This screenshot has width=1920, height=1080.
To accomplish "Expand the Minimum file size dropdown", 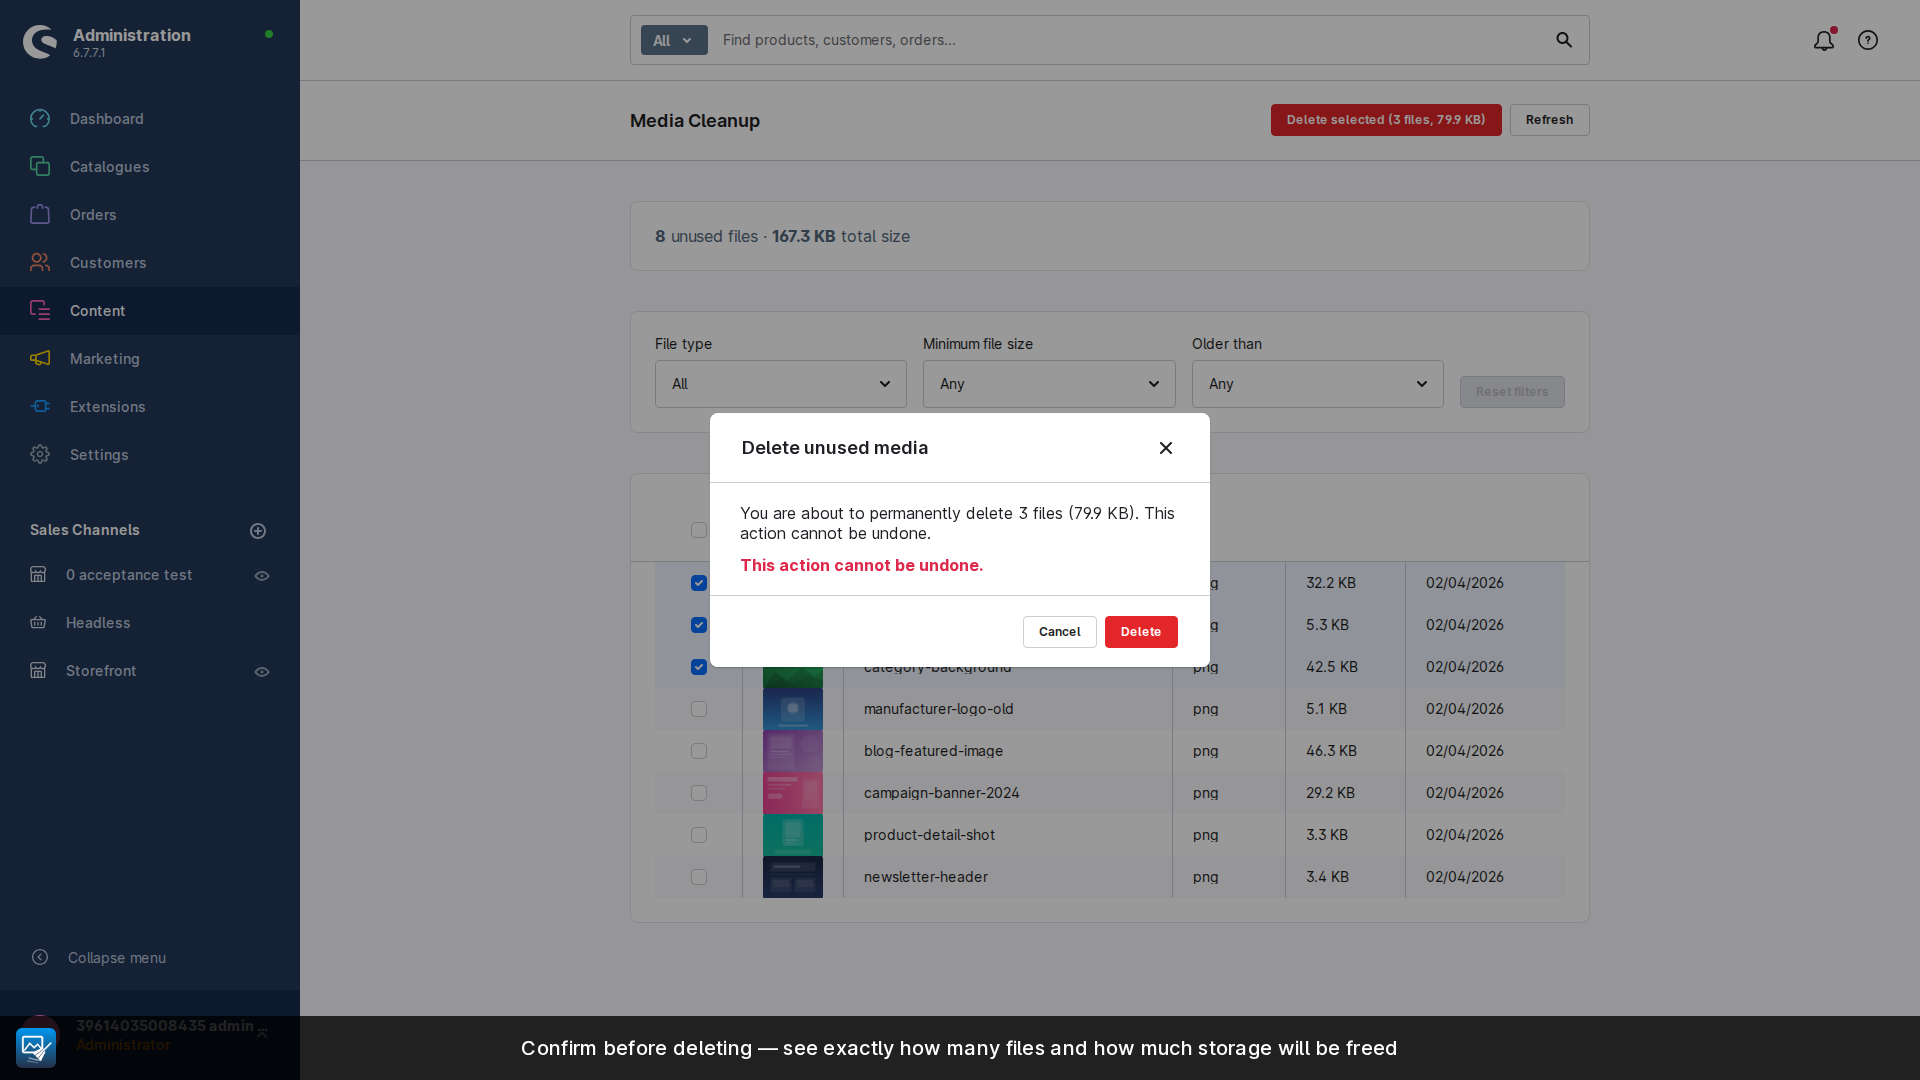I will click(1048, 384).
